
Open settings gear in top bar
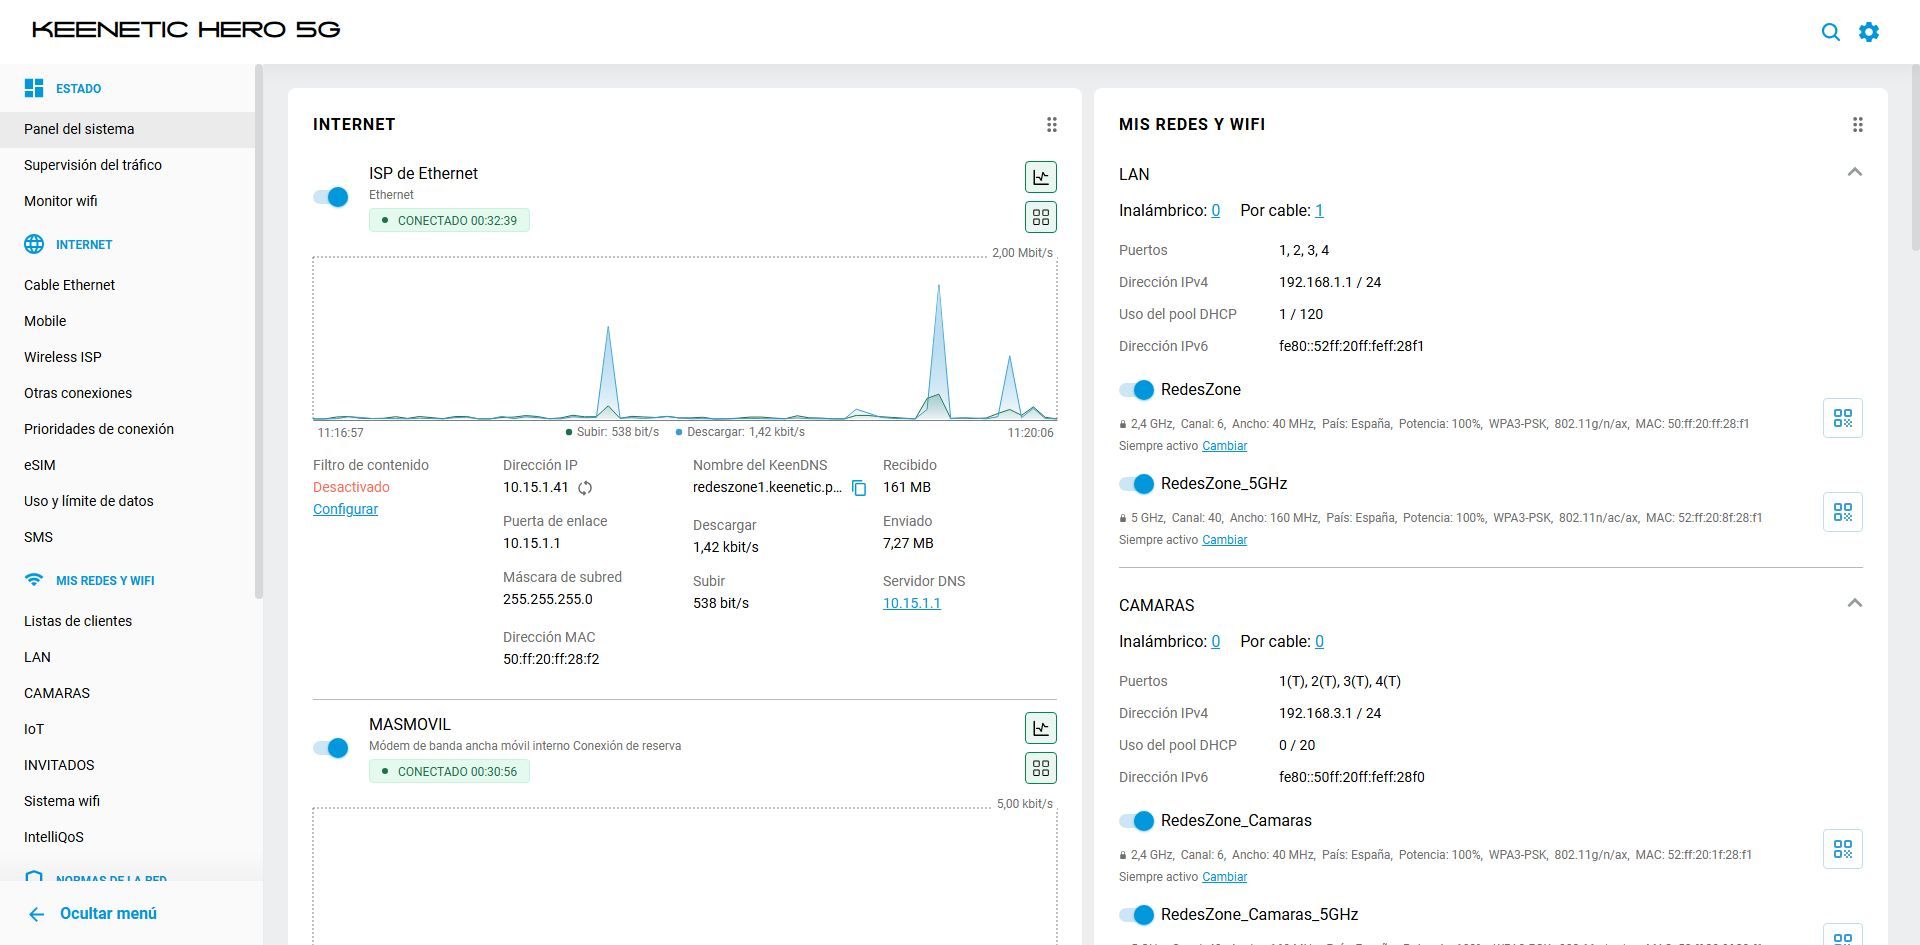(x=1868, y=32)
